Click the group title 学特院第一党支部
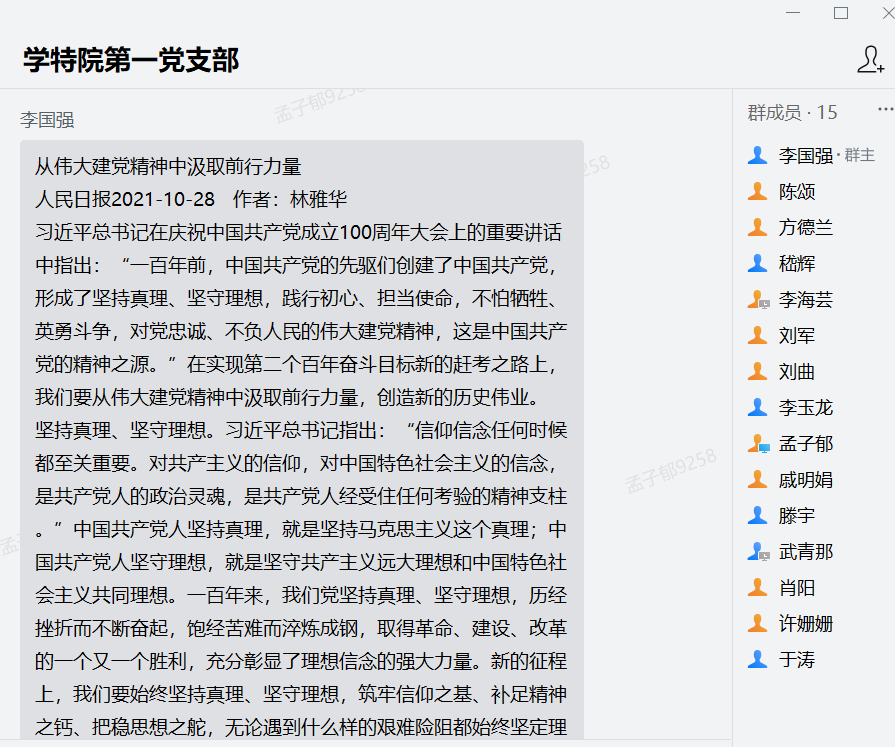This screenshot has height=747, width=895. (x=131, y=60)
